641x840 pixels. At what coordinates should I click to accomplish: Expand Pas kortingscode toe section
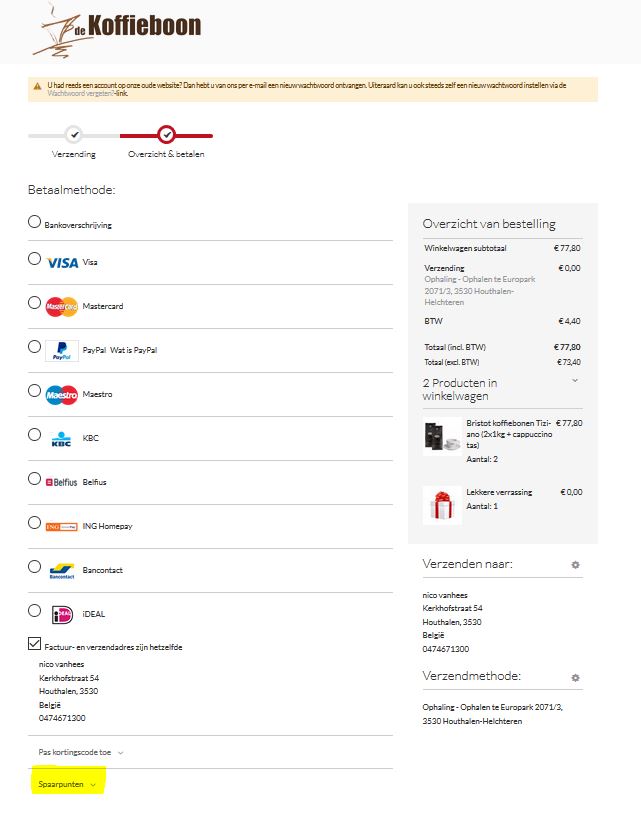80,752
